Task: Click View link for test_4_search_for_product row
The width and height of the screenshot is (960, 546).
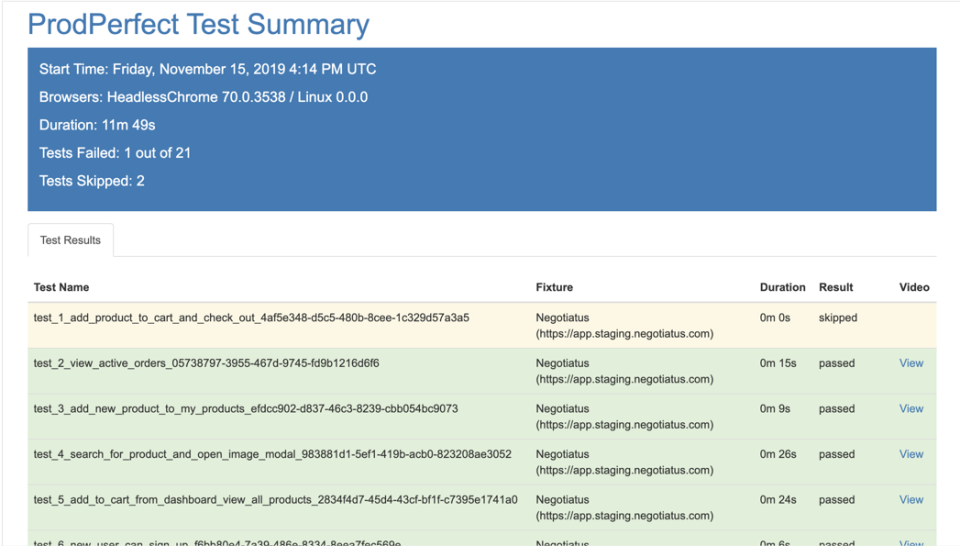Action: pyautogui.click(x=911, y=454)
